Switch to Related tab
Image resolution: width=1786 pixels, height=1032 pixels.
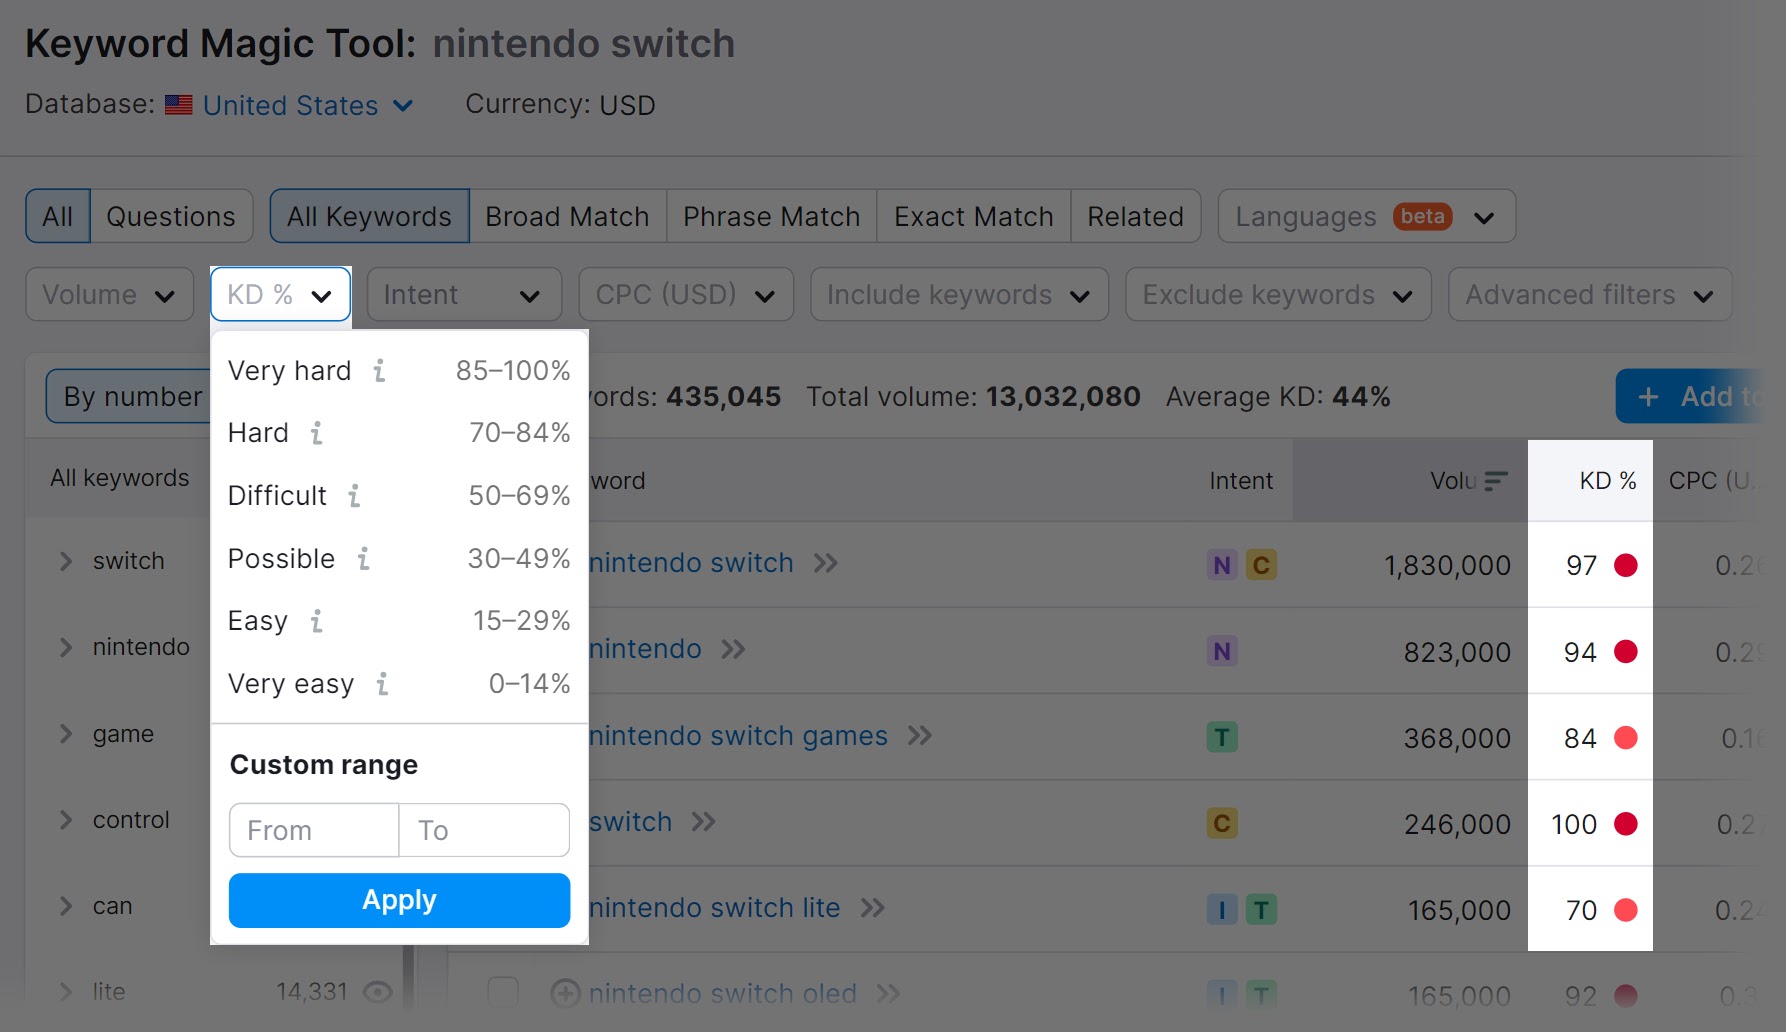tap(1135, 216)
